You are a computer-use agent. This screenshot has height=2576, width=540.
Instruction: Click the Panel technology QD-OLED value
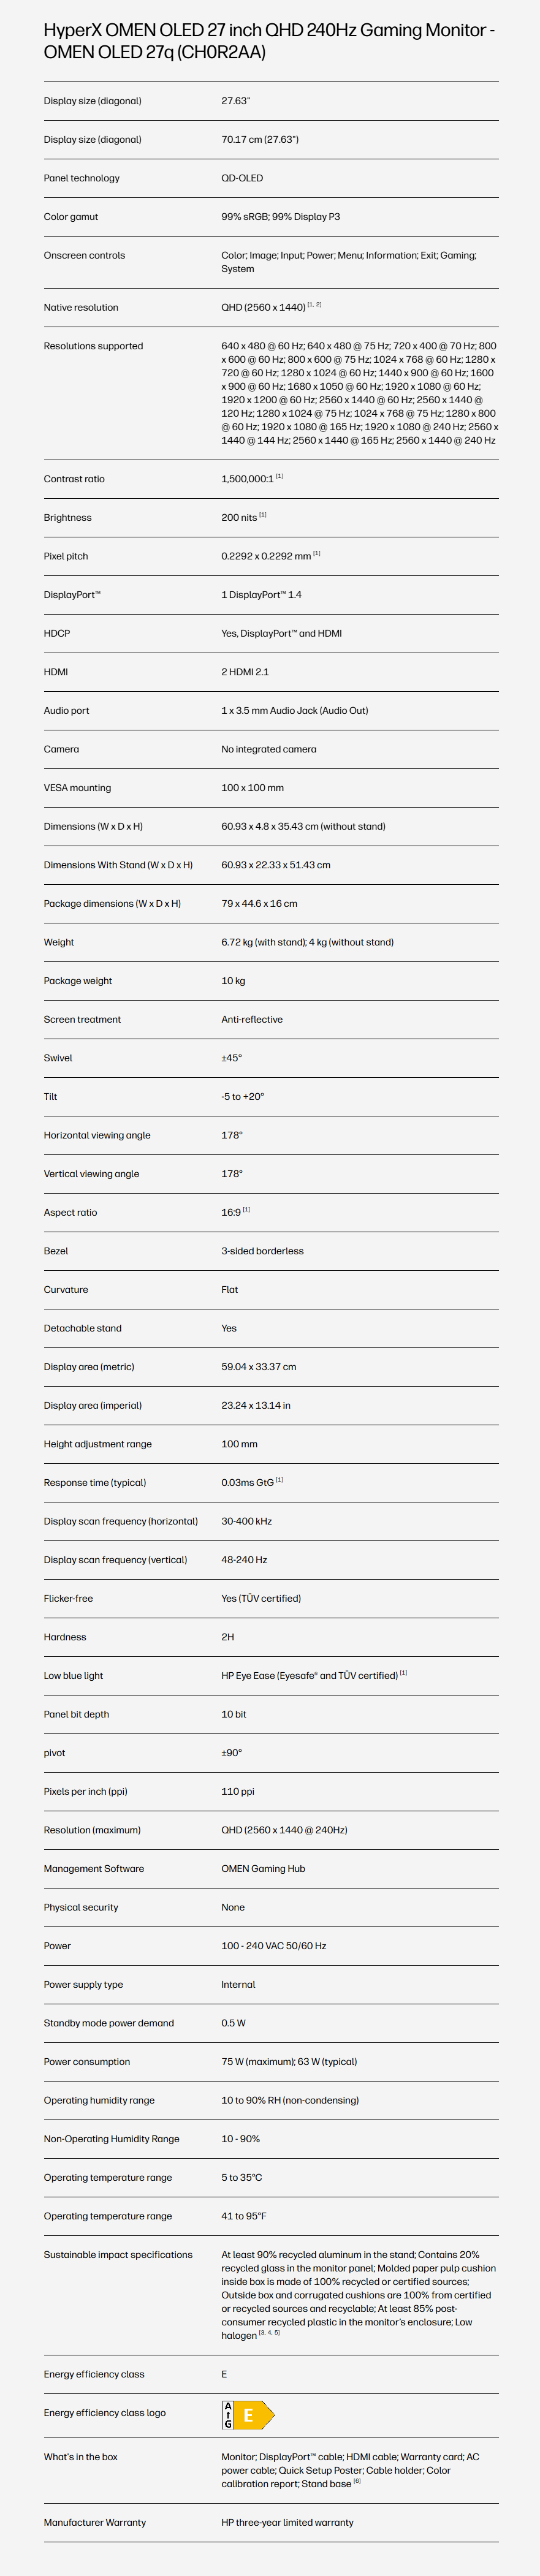(x=242, y=178)
